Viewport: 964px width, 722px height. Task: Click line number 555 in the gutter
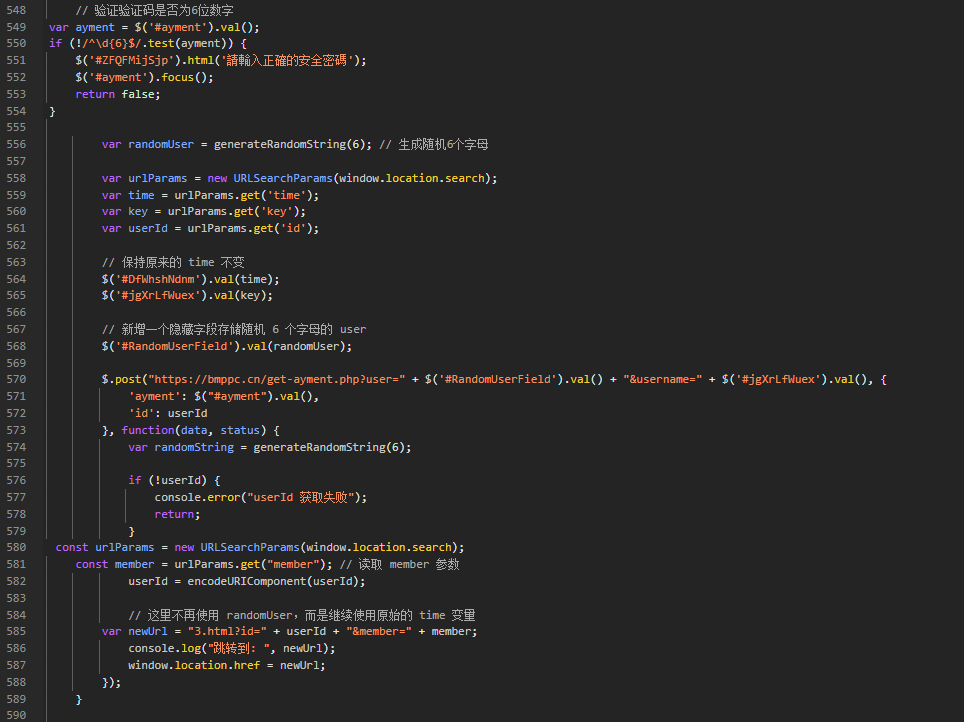tap(17, 127)
